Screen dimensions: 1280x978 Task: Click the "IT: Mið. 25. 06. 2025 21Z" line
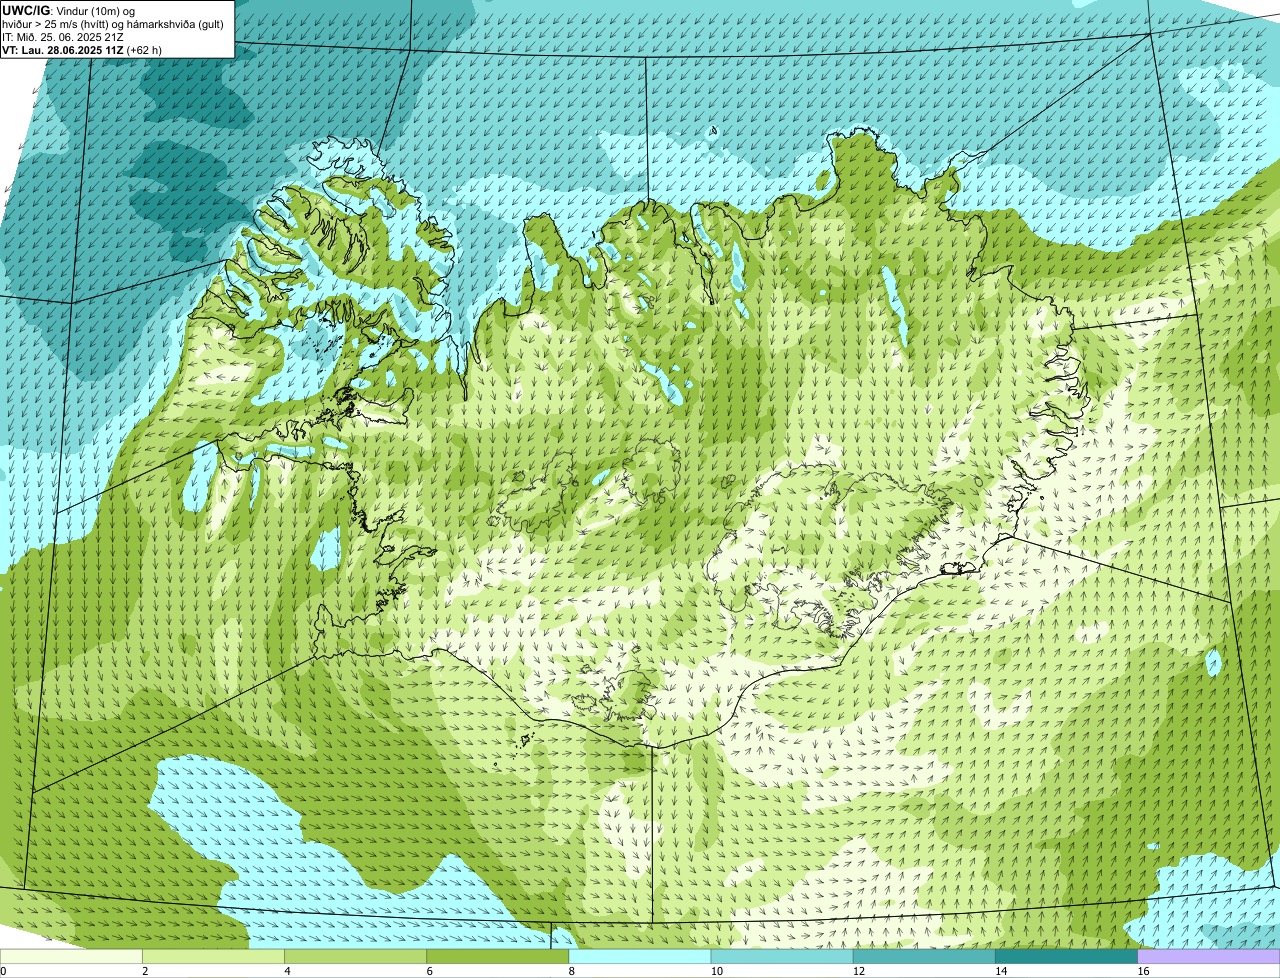pyautogui.click(x=63, y=37)
